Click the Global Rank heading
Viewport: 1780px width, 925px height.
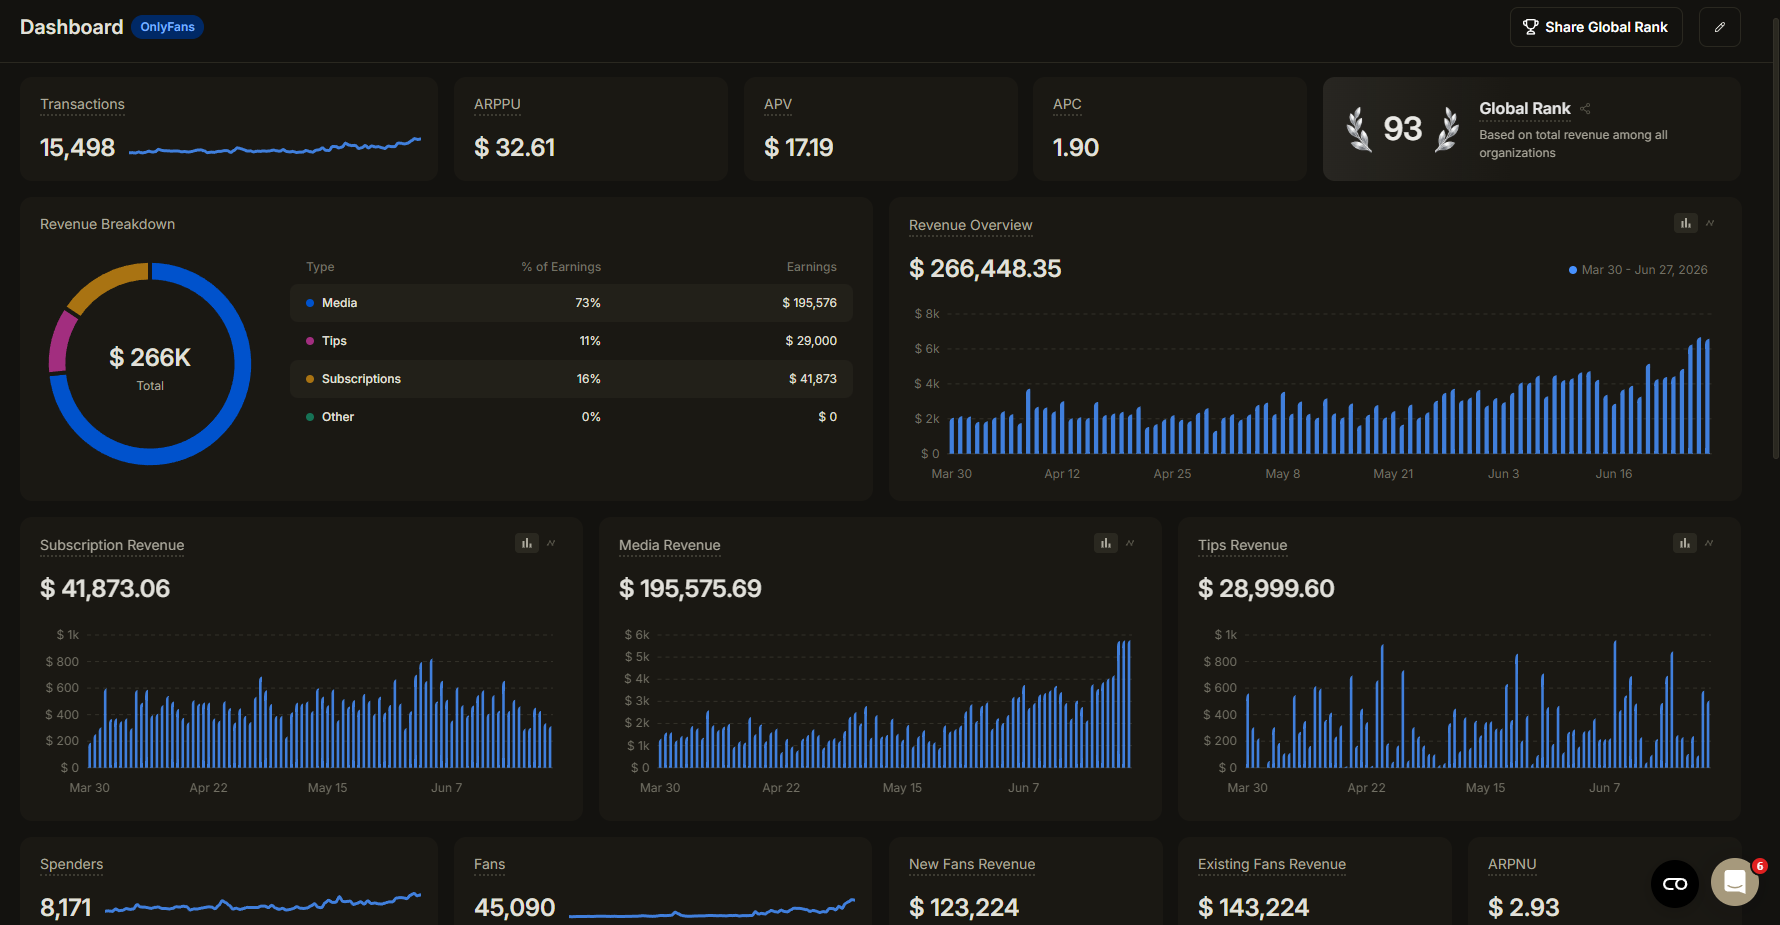[1525, 108]
